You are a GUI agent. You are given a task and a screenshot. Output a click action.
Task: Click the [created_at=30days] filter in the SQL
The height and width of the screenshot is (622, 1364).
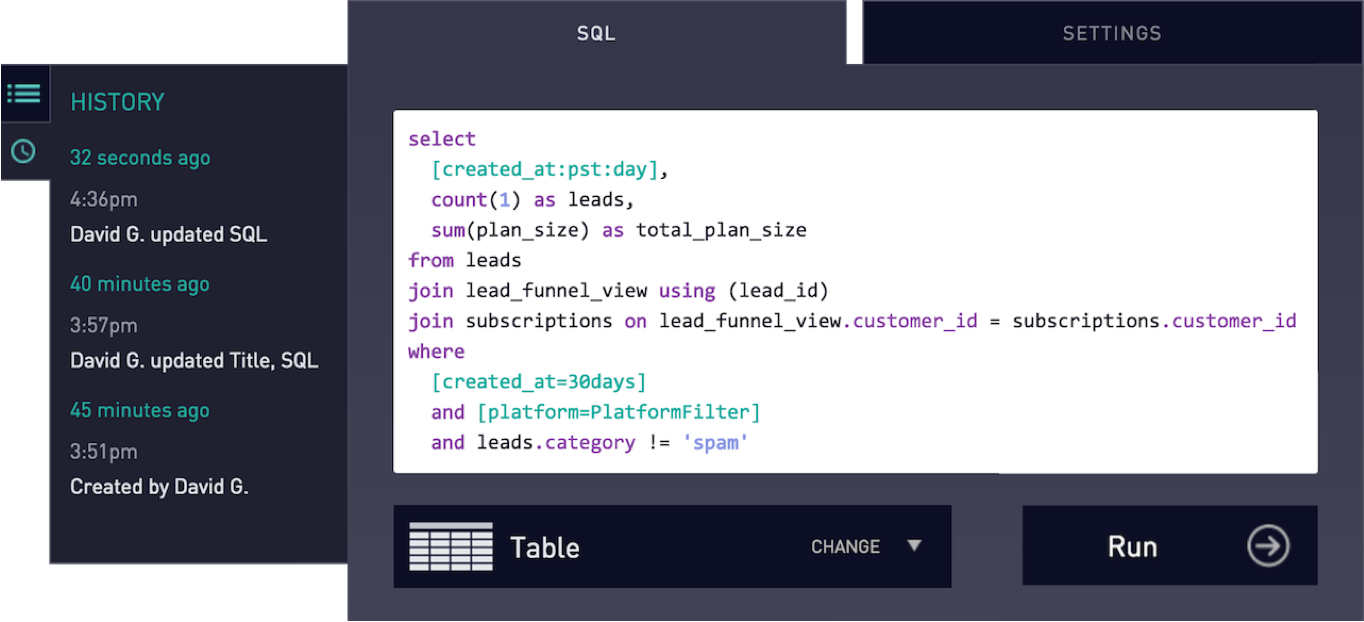point(539,381)
